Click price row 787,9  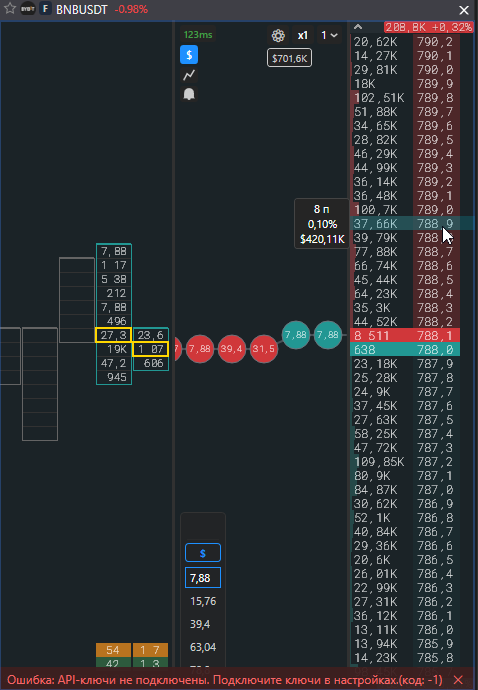[405, 363]
